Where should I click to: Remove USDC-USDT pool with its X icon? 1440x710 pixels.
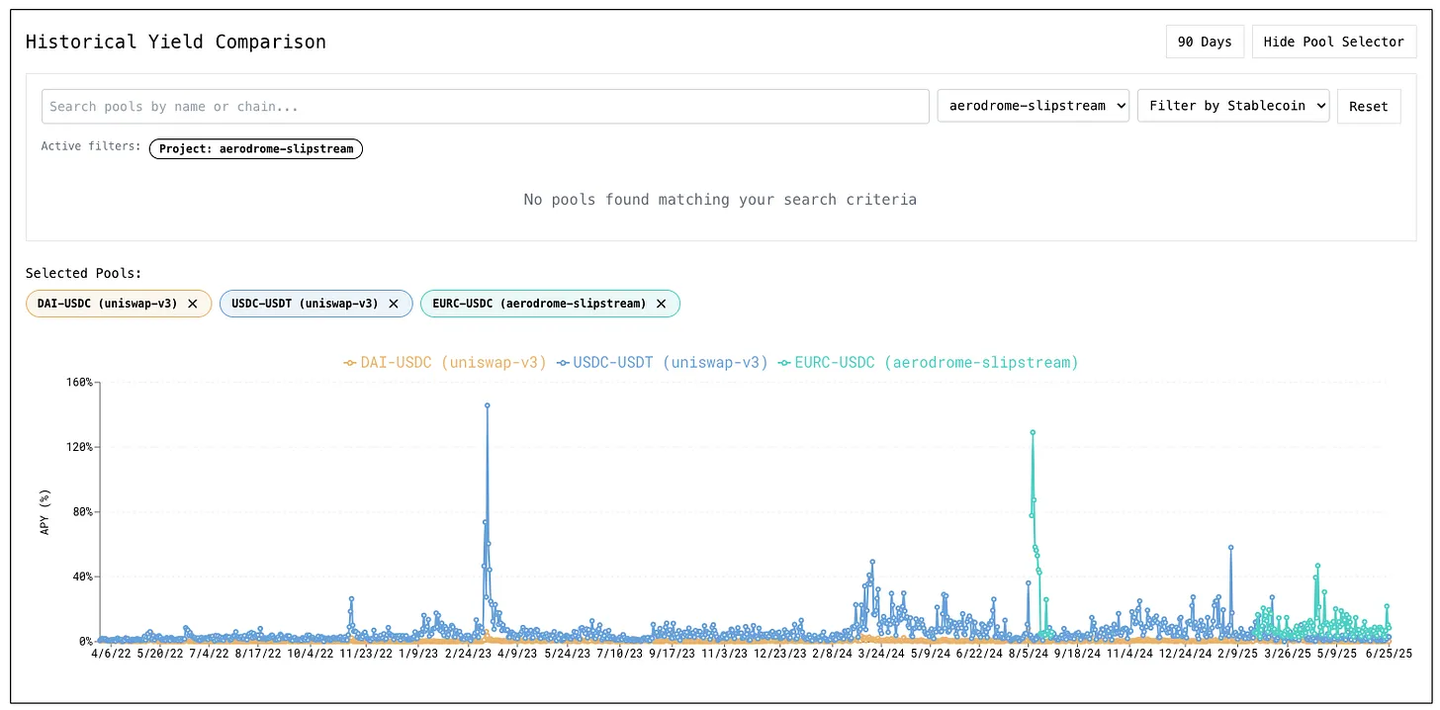[394, 303]
